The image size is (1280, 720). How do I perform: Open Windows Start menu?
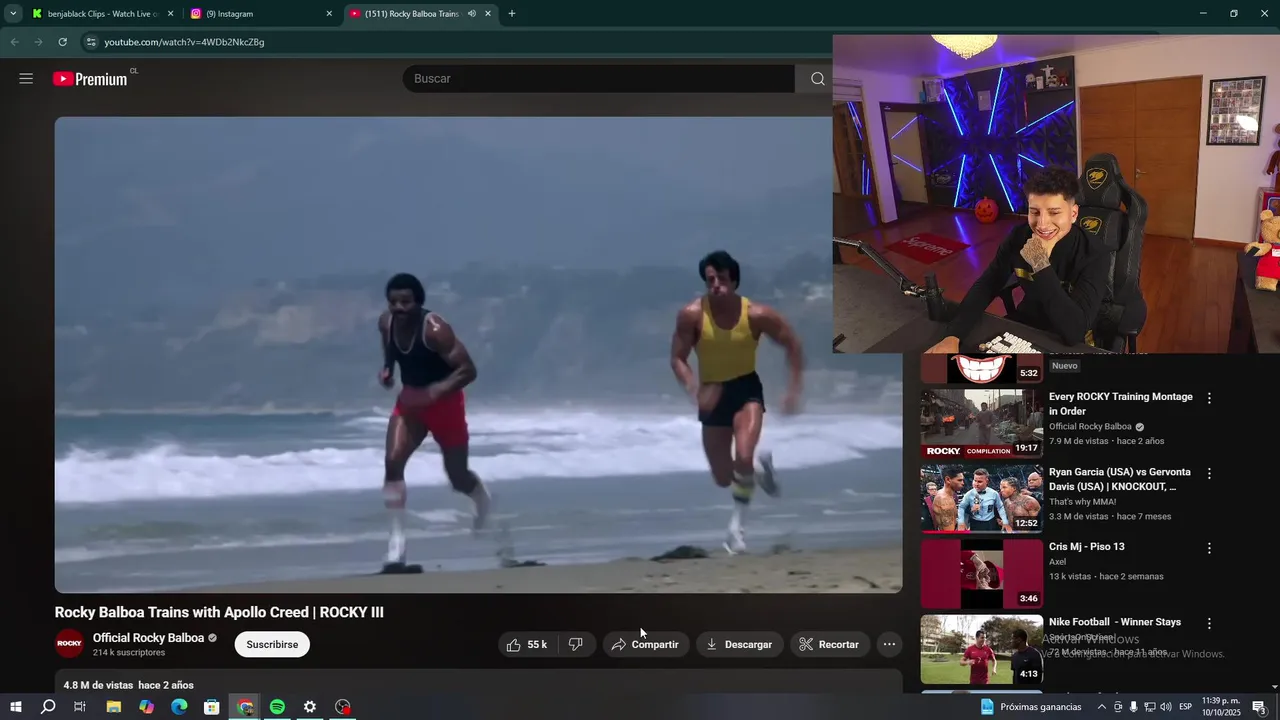[x=16, y=707]
